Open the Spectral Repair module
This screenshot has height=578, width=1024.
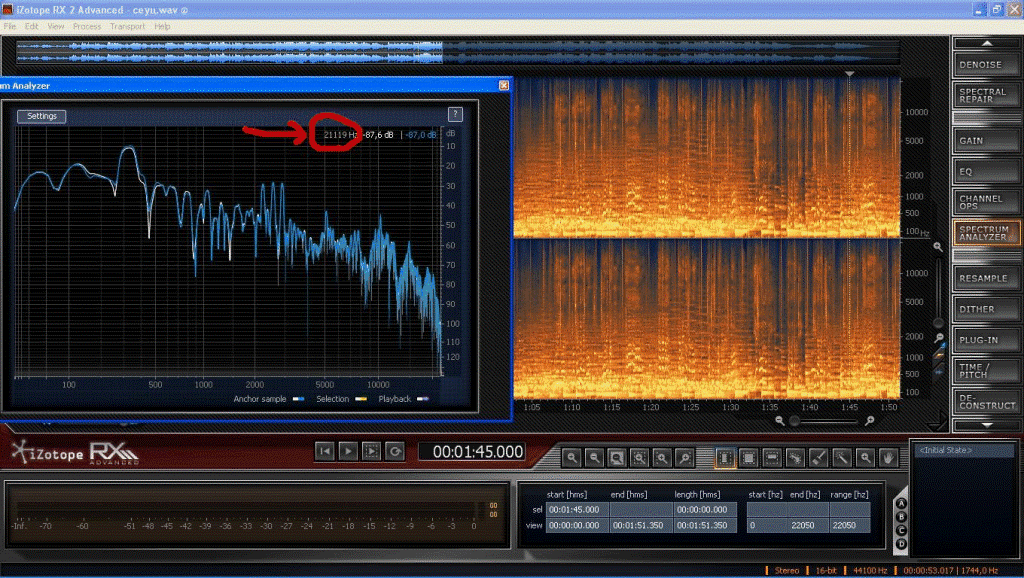pyautogui.click(x=986, y=97)
